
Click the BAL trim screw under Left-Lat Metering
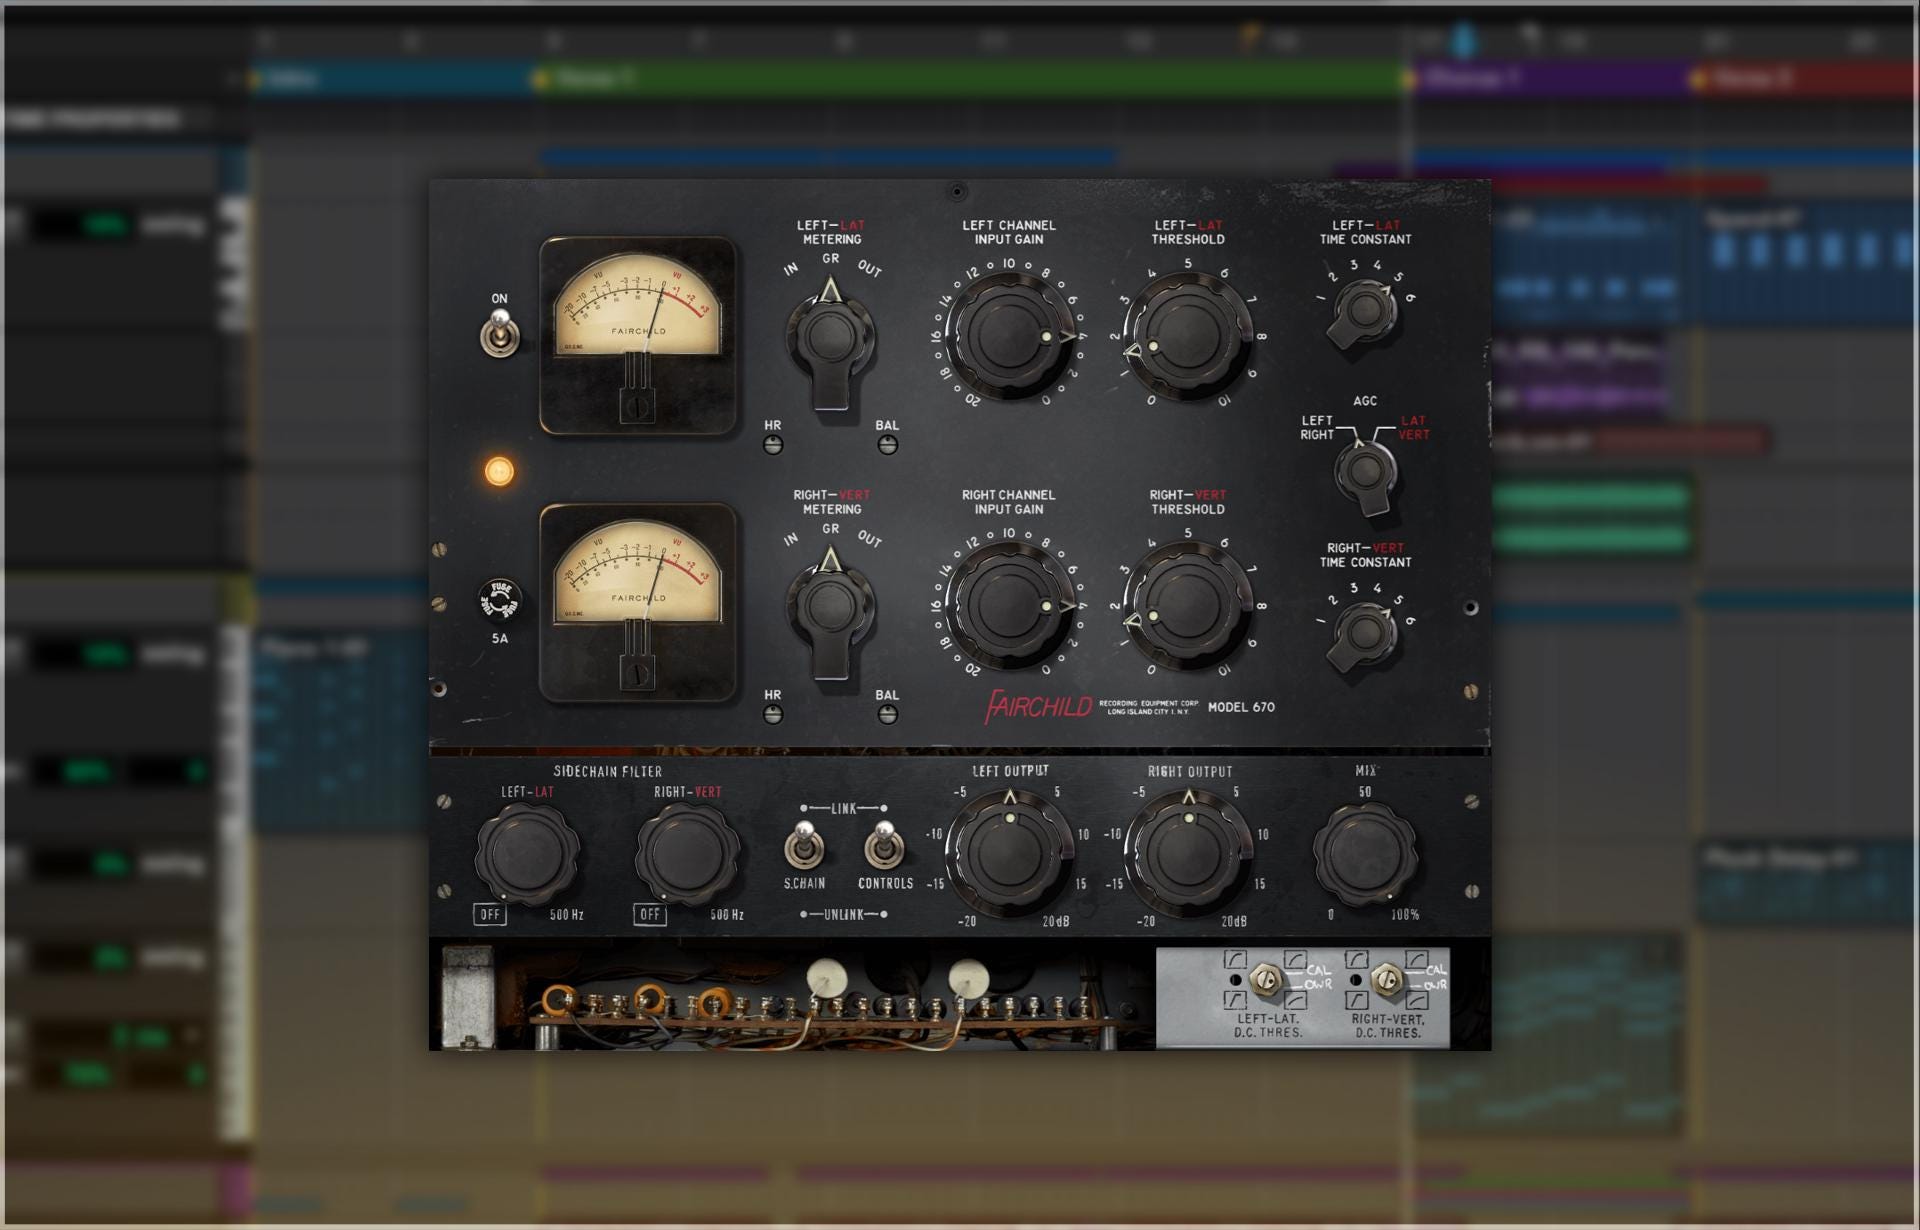pos(887,445)
